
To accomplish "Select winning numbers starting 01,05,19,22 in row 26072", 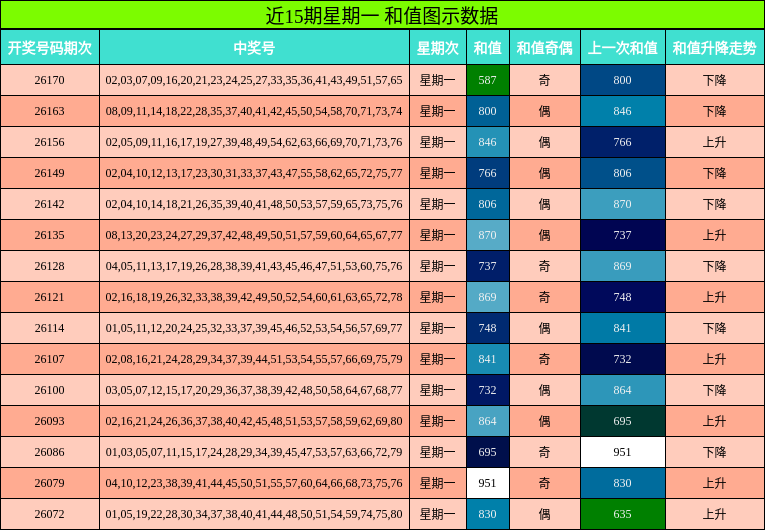I will tap(254, 514).
